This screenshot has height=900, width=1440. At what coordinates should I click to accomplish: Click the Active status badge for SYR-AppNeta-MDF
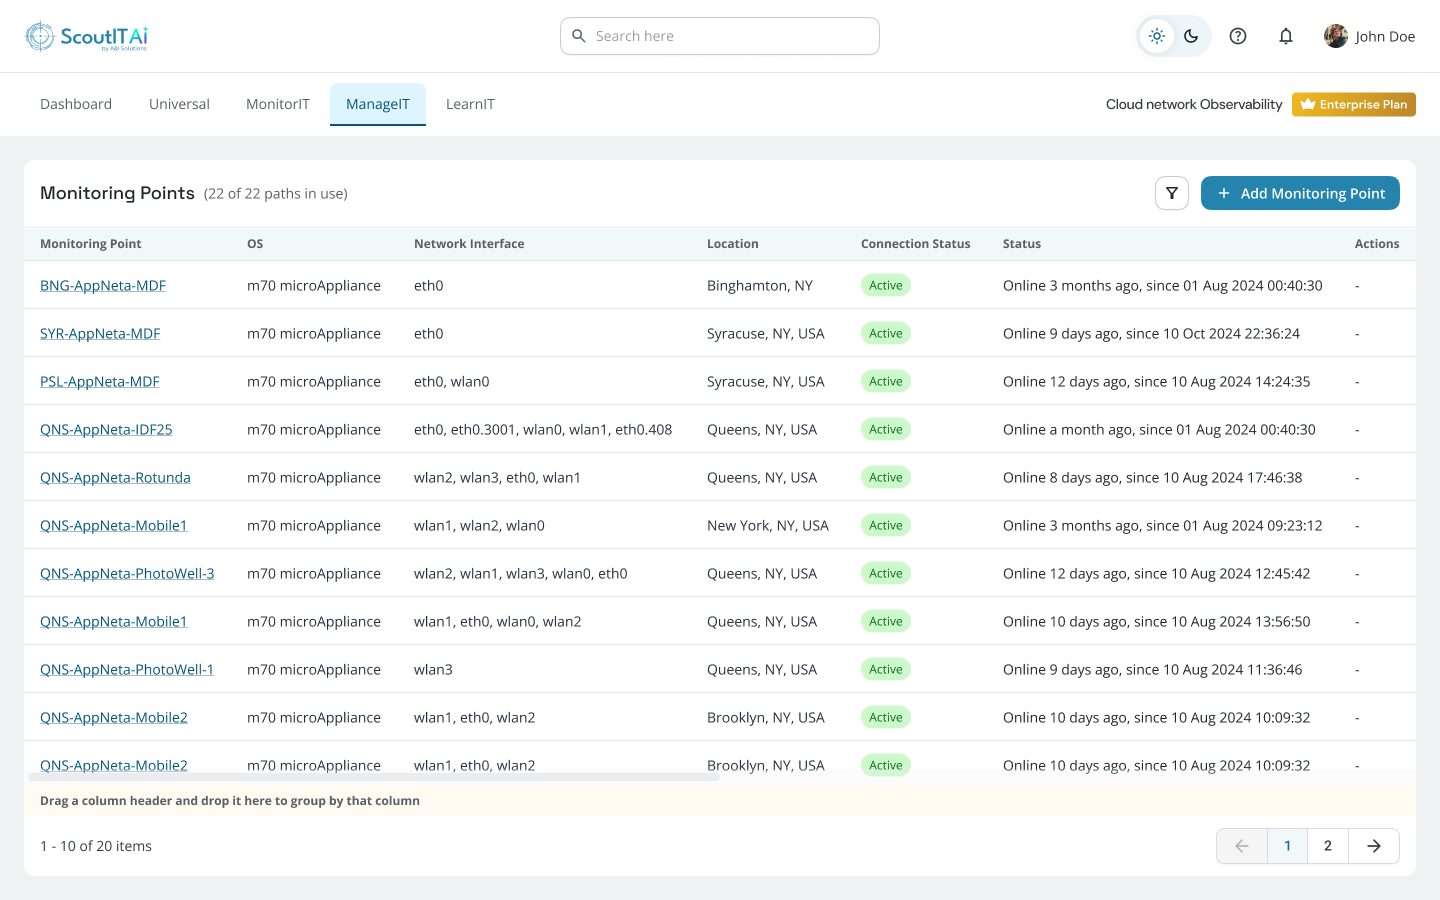885,333
